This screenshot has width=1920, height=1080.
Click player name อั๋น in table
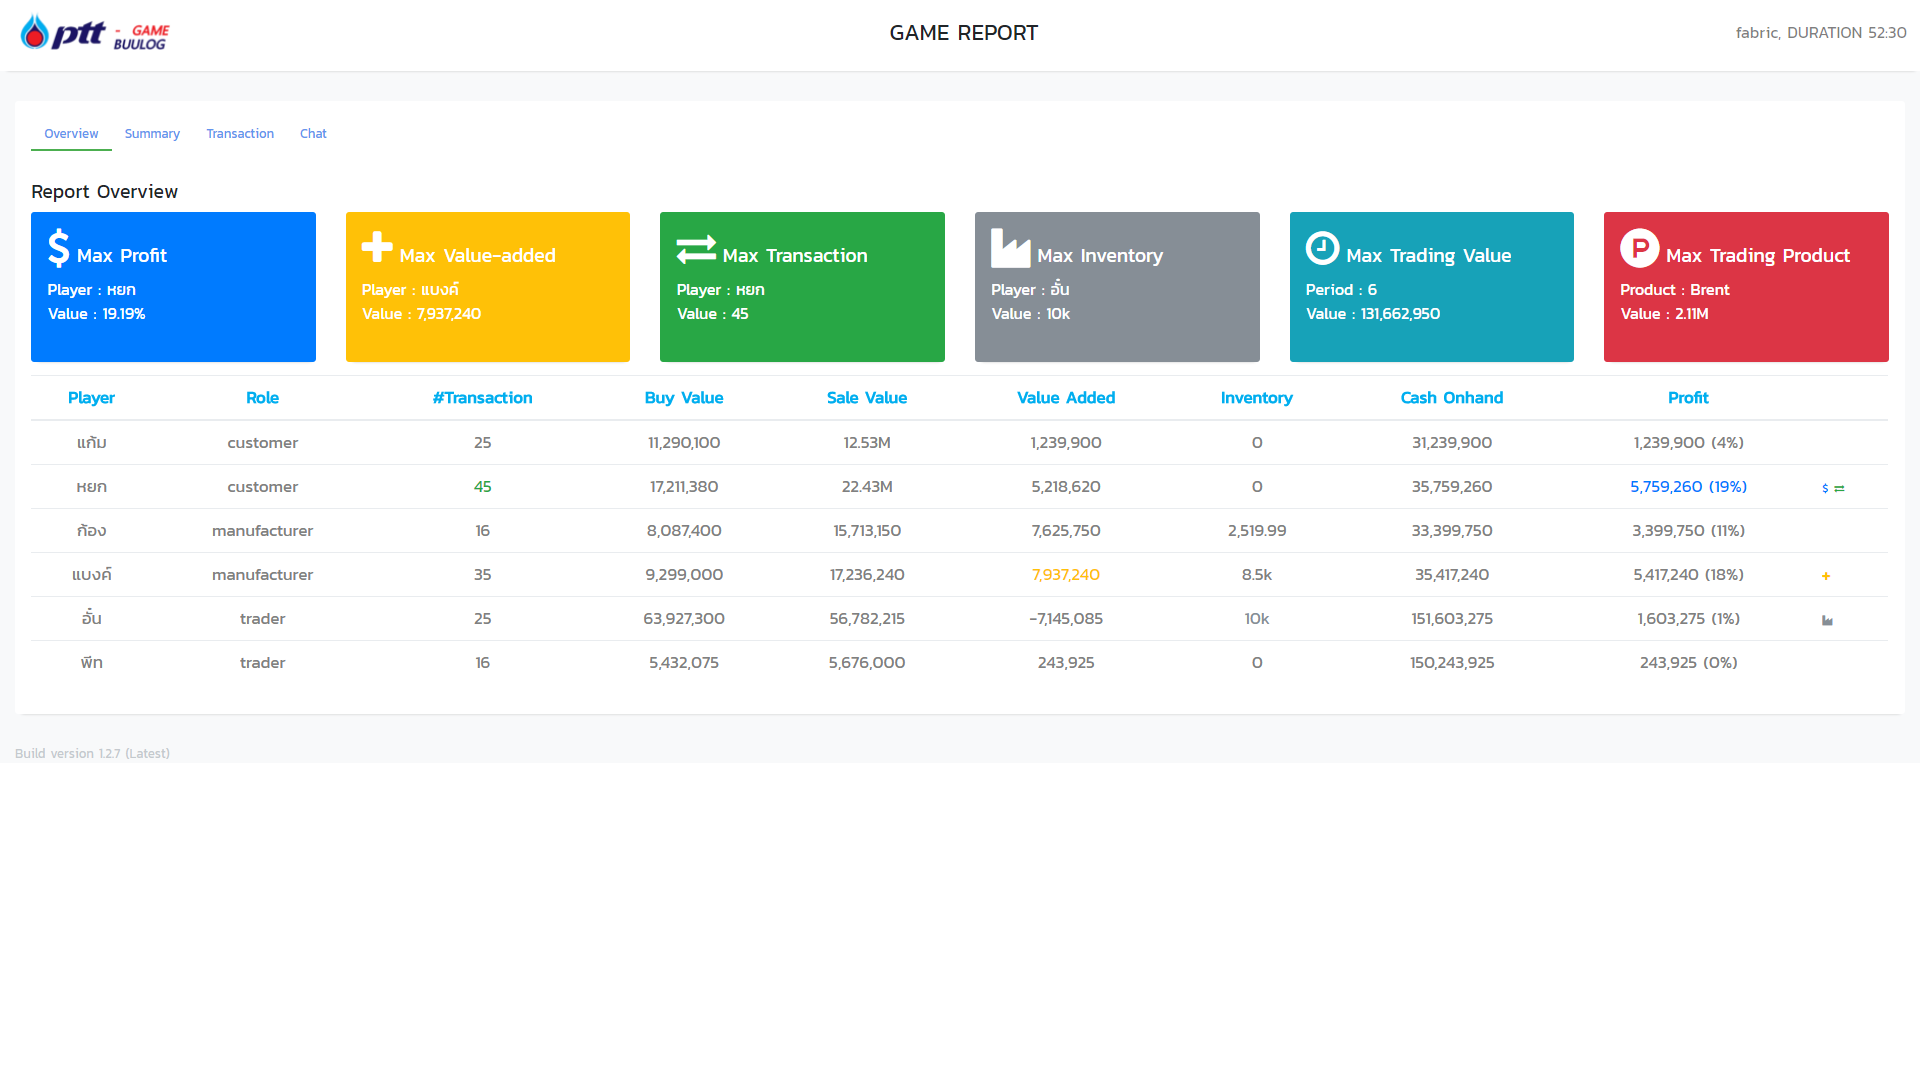click(91, 618)
